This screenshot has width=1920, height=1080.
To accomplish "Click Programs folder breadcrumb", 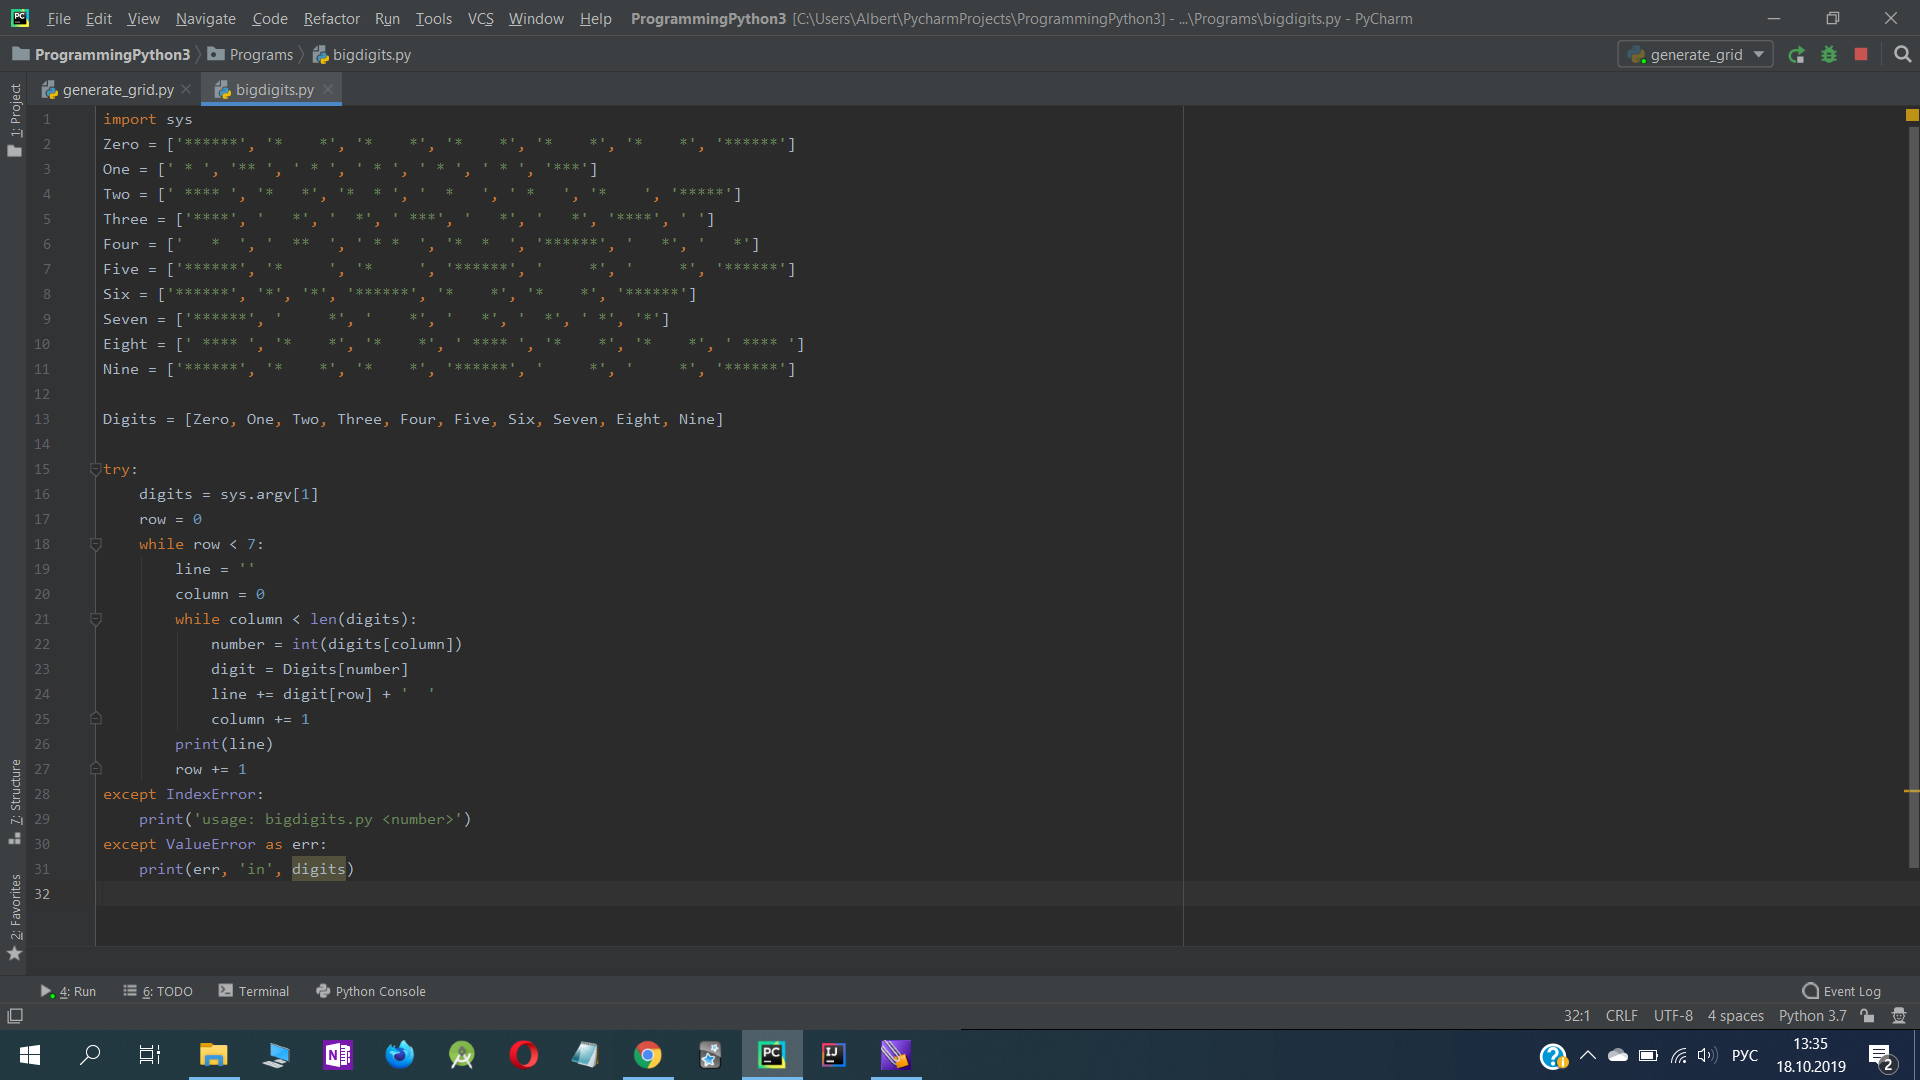I will click(x=251, y=55).
